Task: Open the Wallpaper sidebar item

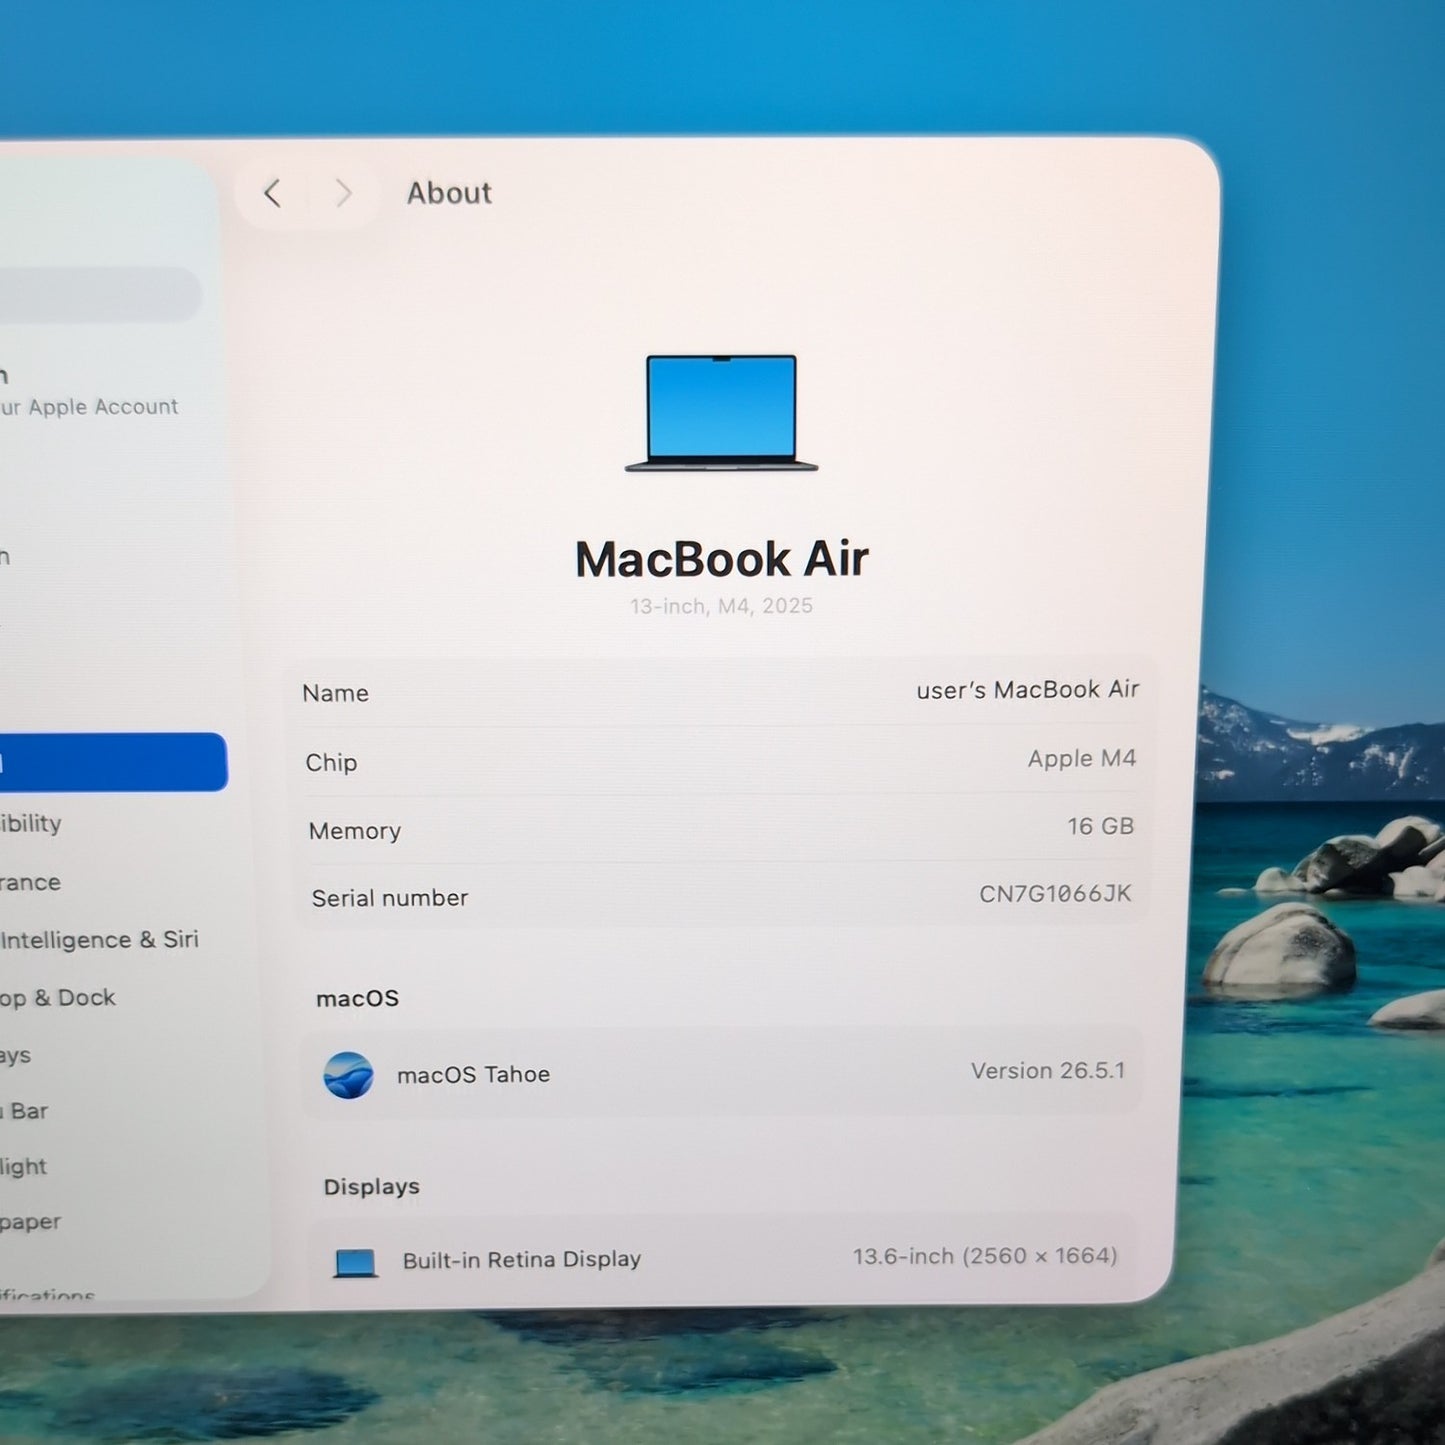Action: click(x=30, y=1223)
